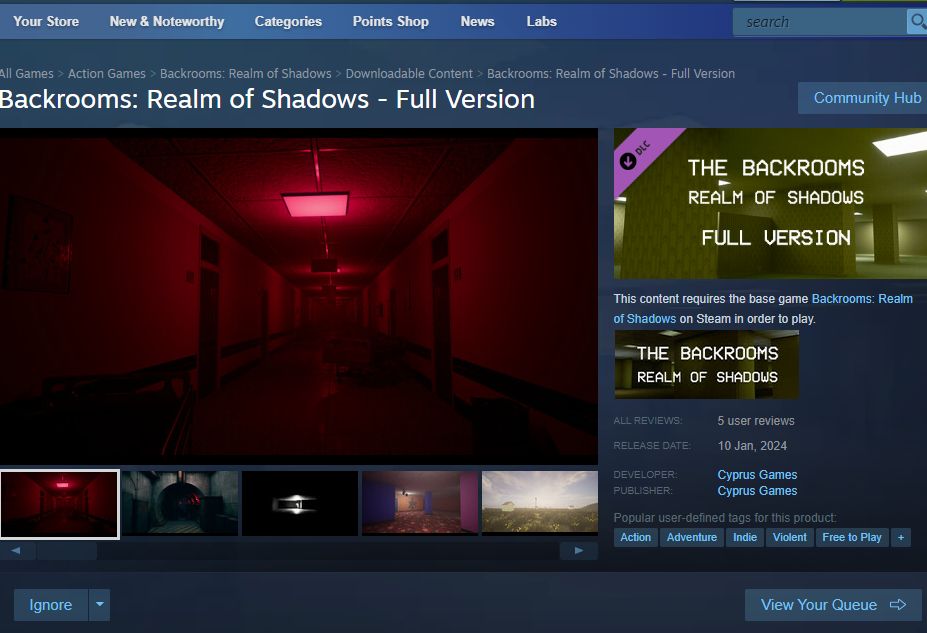Select the outdoor field thumbnail
Screen dimensions: 927x633
click(540, 504)
